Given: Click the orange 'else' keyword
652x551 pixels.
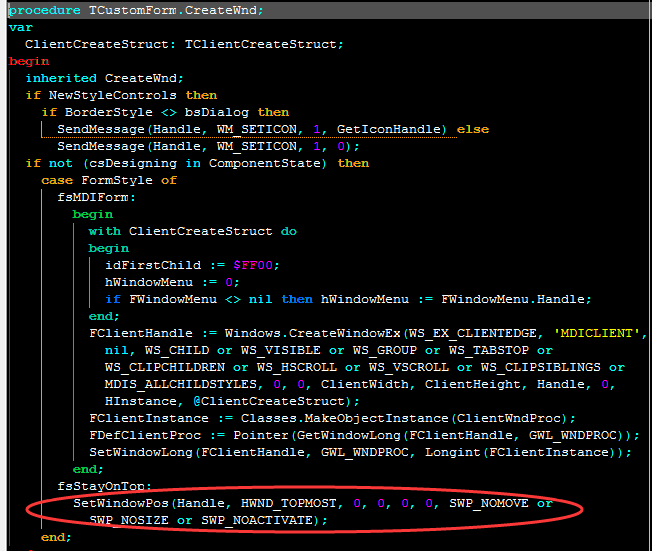Looking at the screenshot, I should [473, 129].
